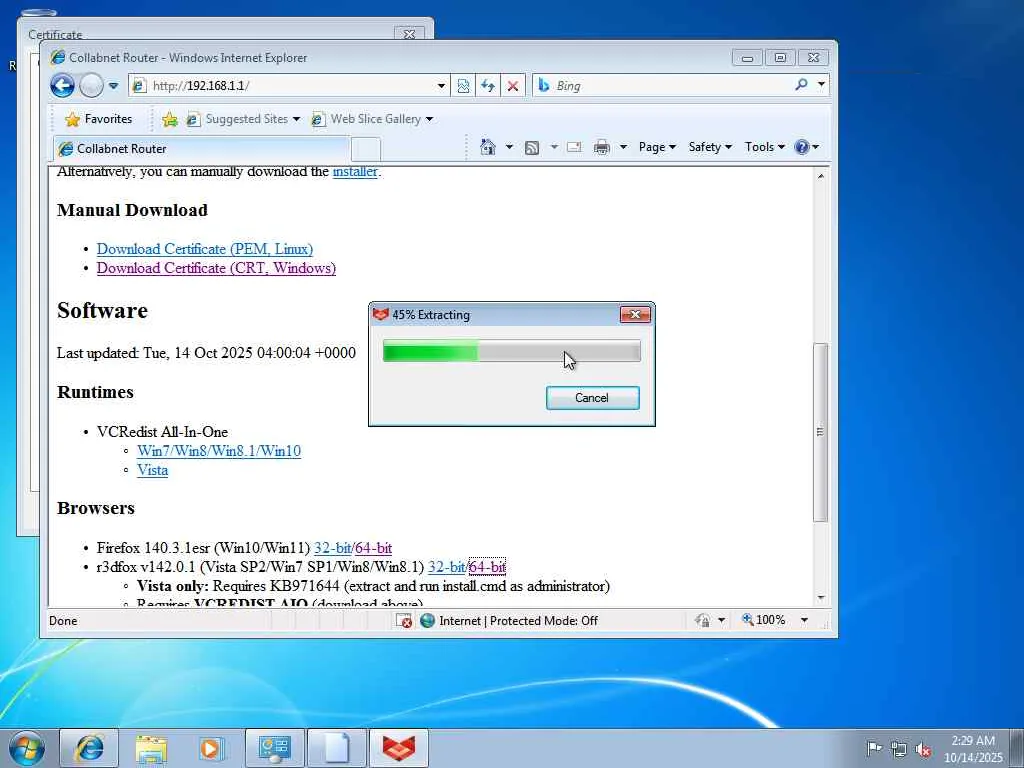The width and height of the screenshot is (1024, 768).
Task: Open the Tools menu
Action: coord(765,147)
